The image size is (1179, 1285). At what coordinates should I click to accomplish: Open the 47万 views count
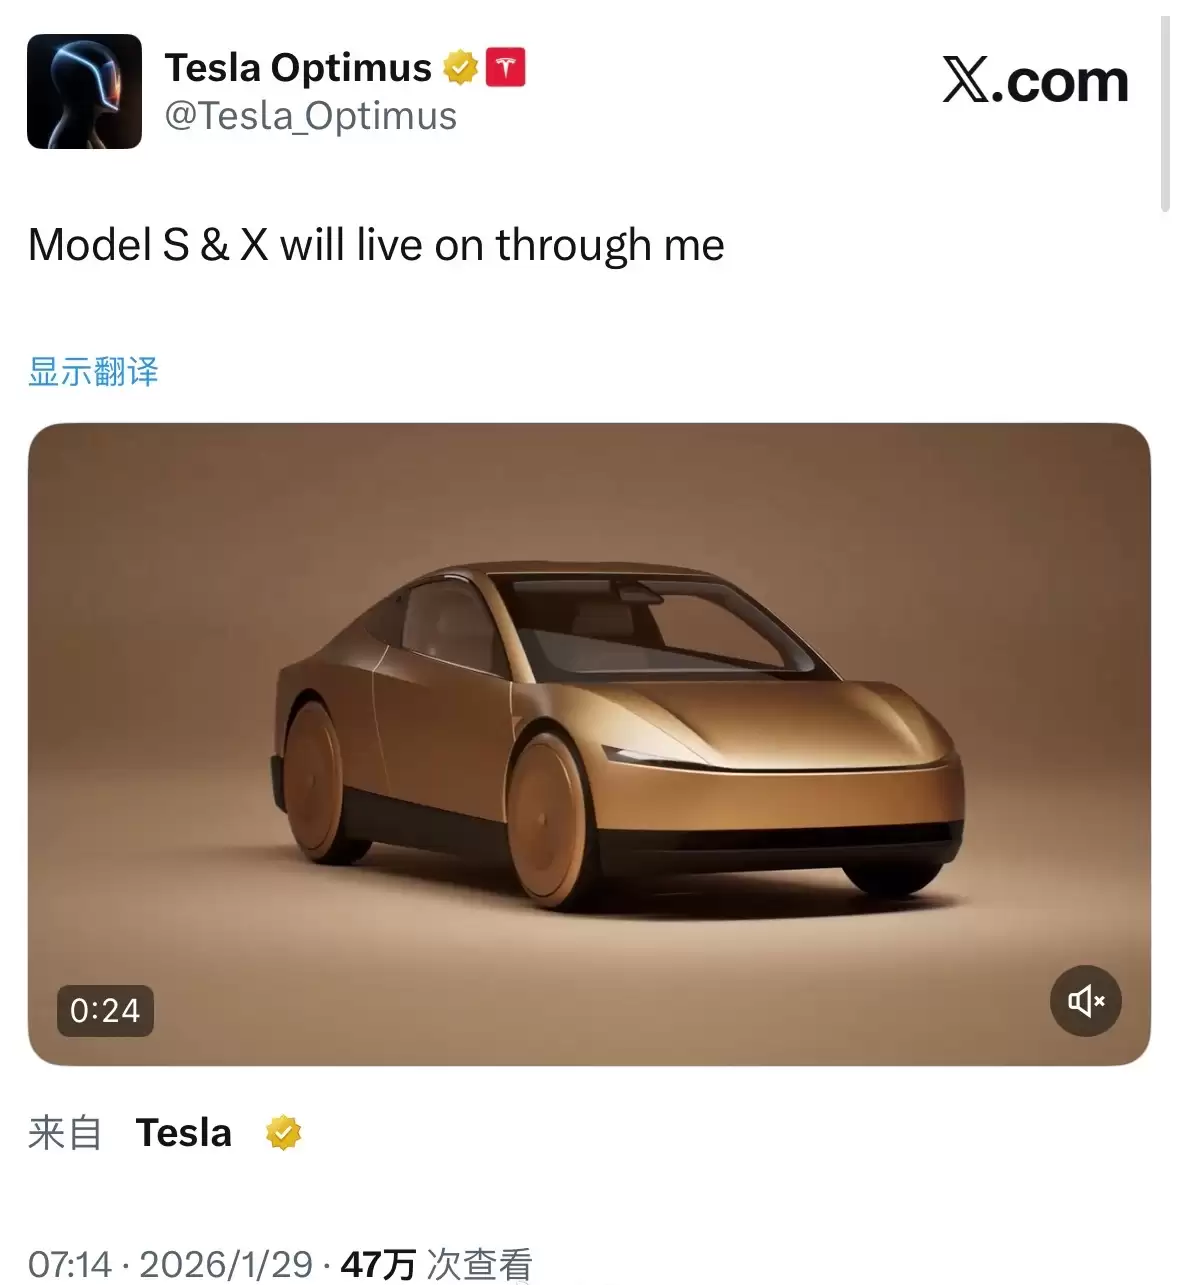coord(378,1264)
